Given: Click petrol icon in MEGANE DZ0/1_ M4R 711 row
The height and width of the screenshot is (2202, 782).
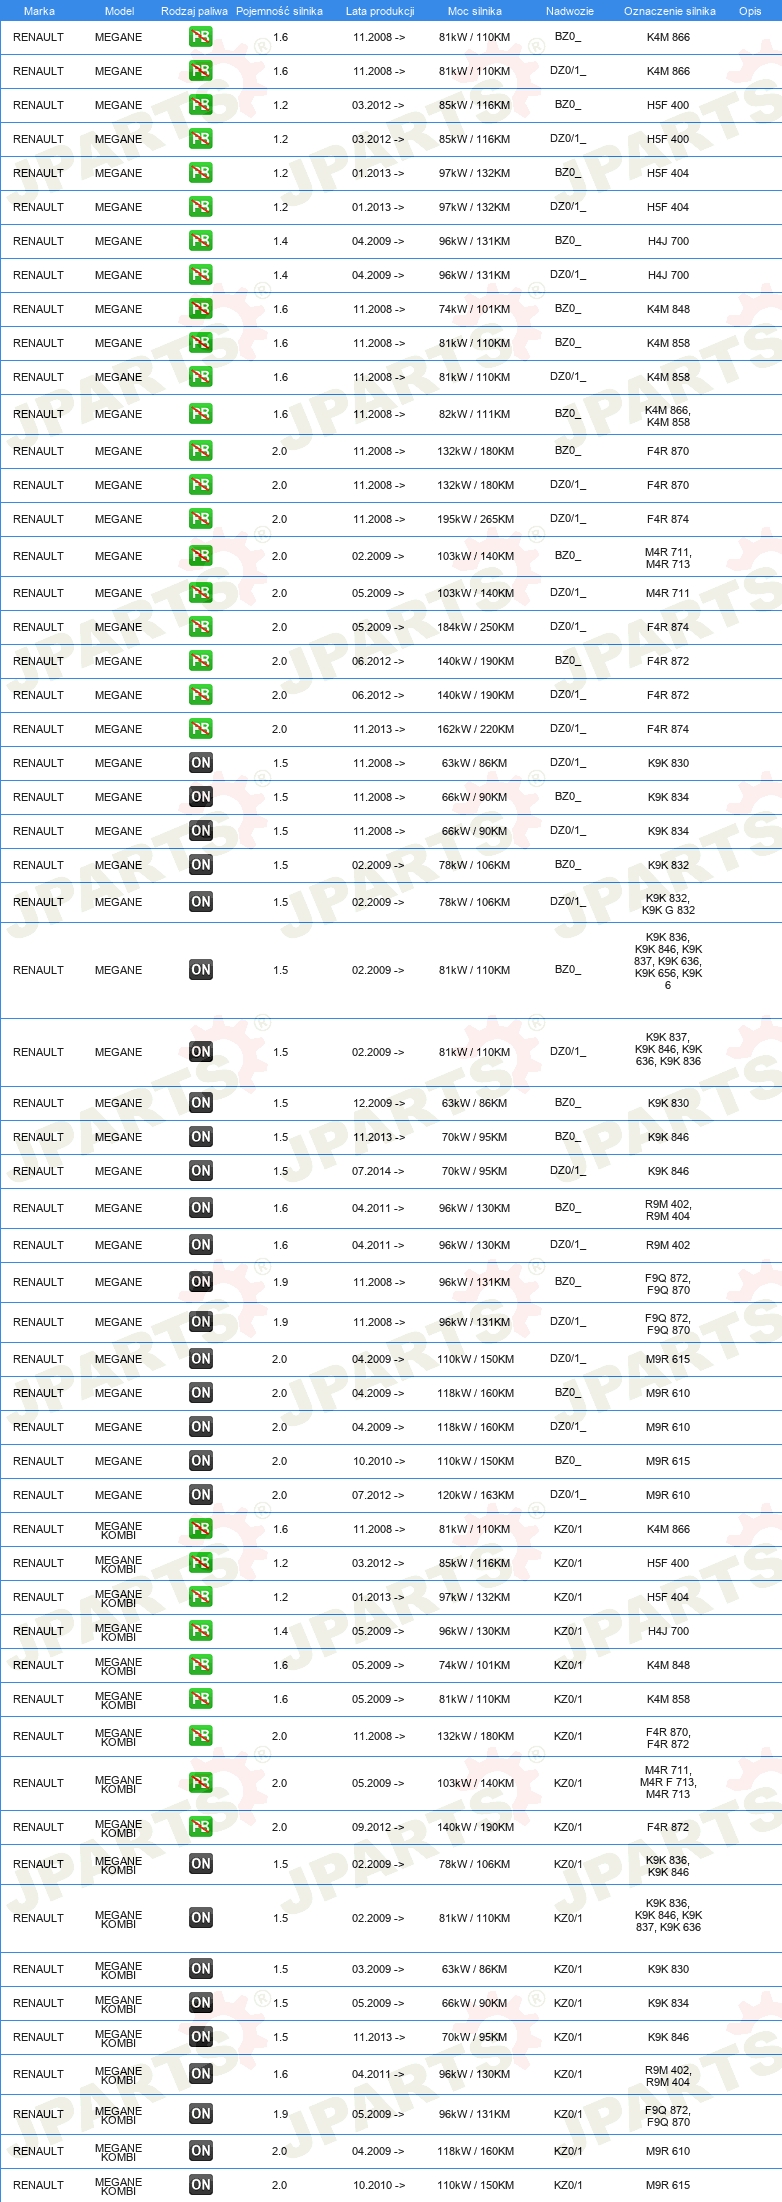Looking at the screenshot, I should [200, 593].
